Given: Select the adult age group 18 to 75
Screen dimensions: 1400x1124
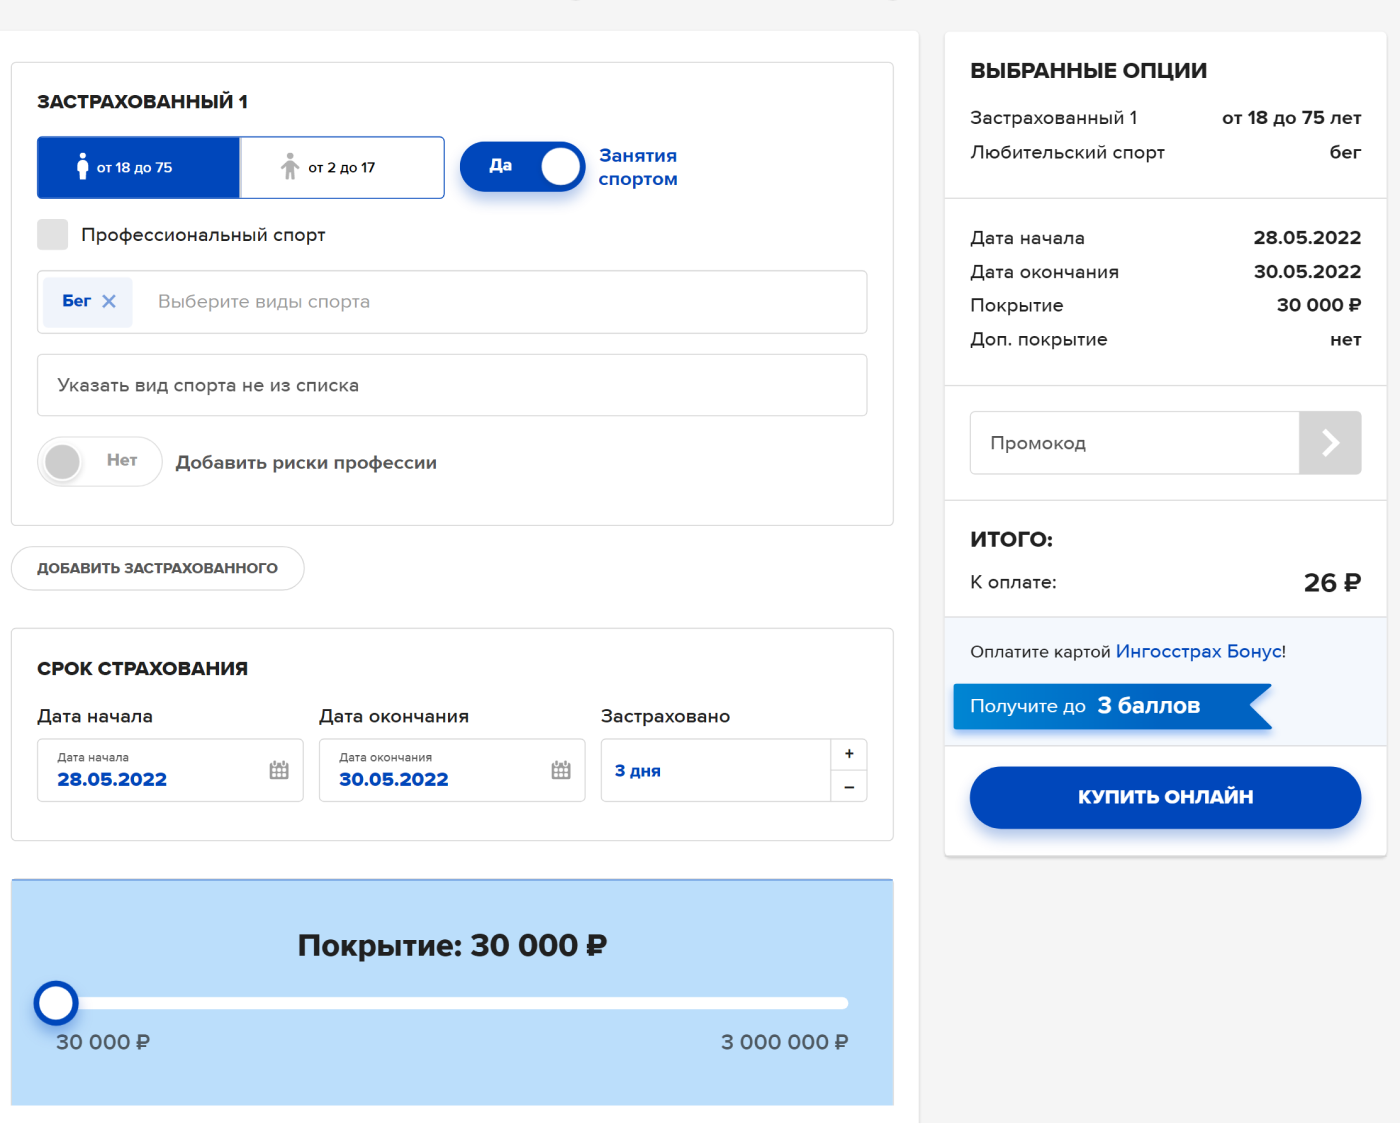Looking at the screenshot, I should click(139, 168).
